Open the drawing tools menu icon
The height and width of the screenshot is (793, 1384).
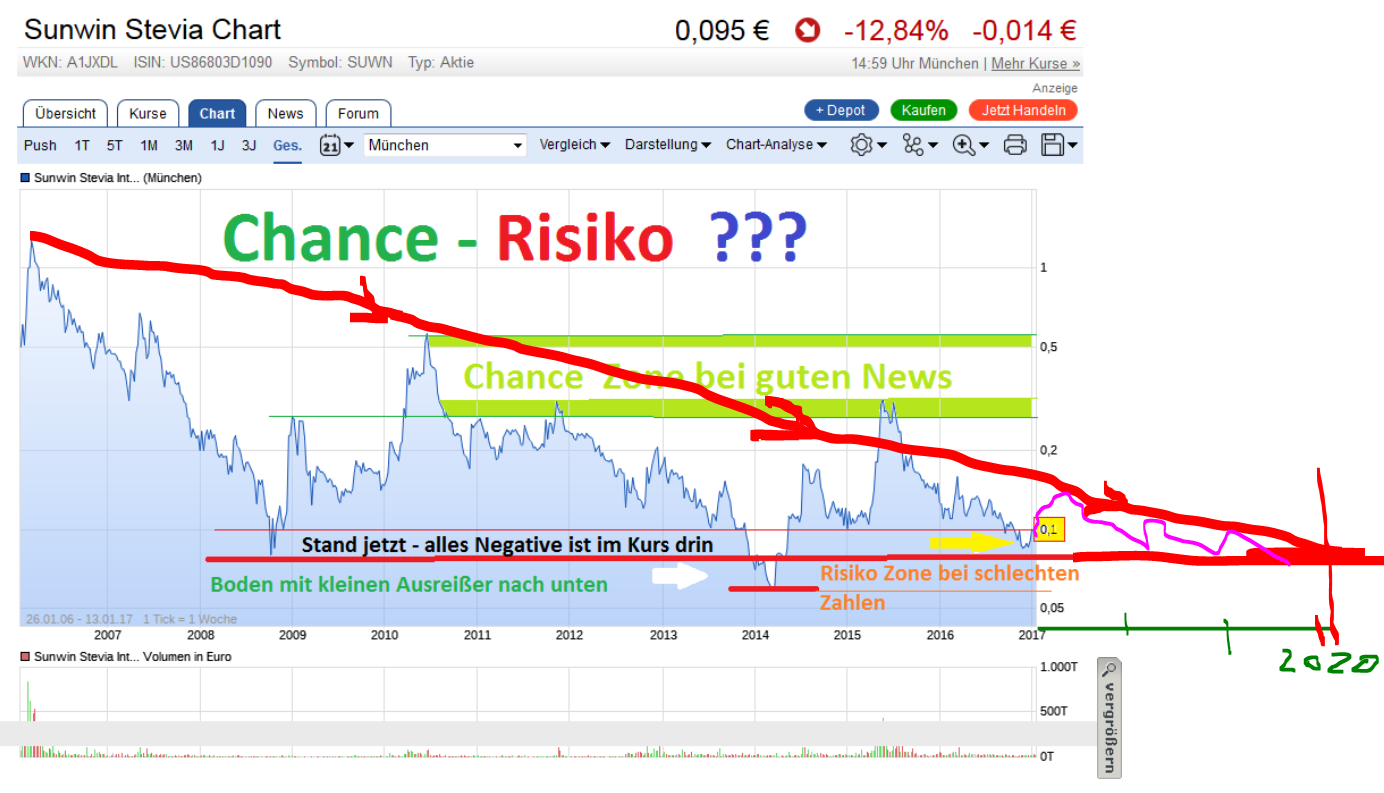pyautogui.click(x=919, y=145)
